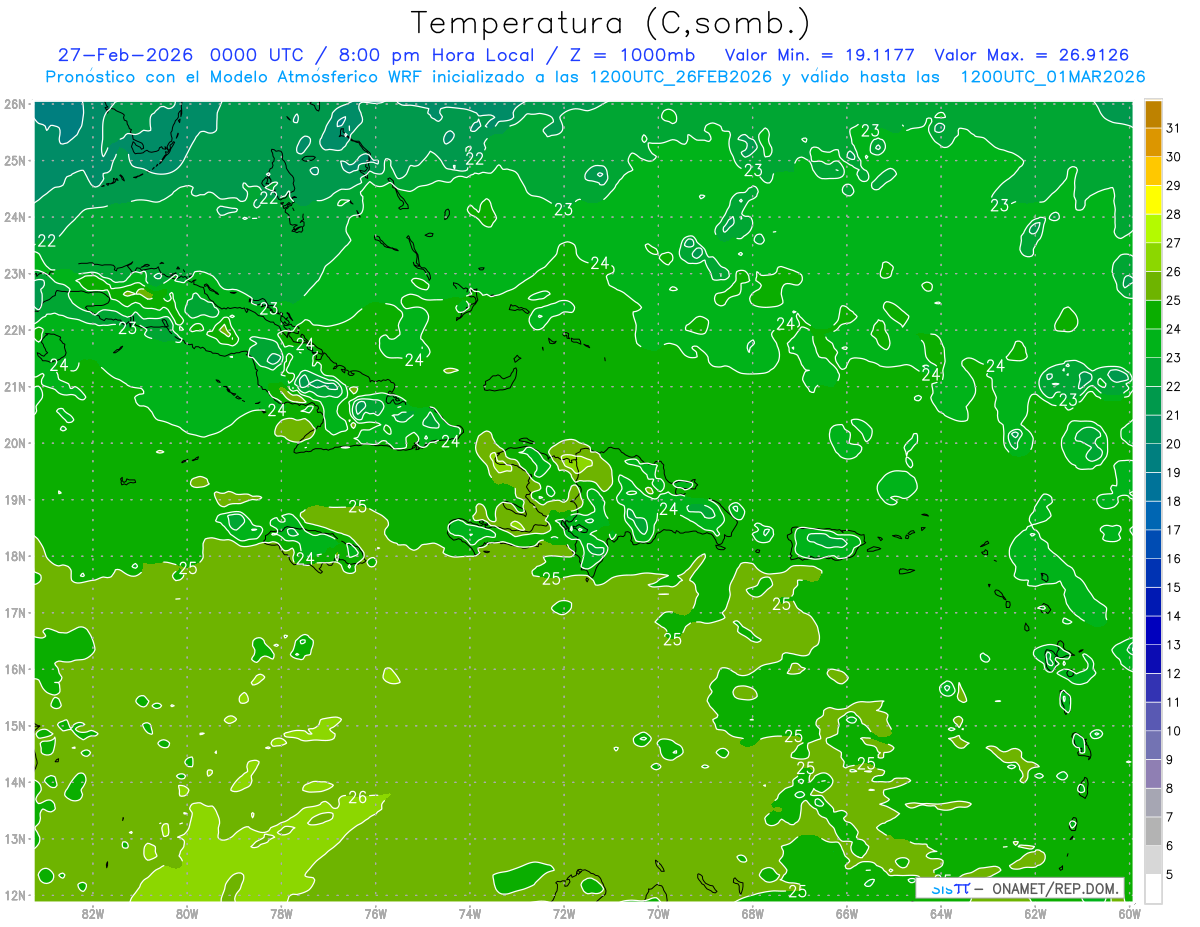Click the 17N latitude label
Screen dimensions: 1200x927
(x=15, y=612)
